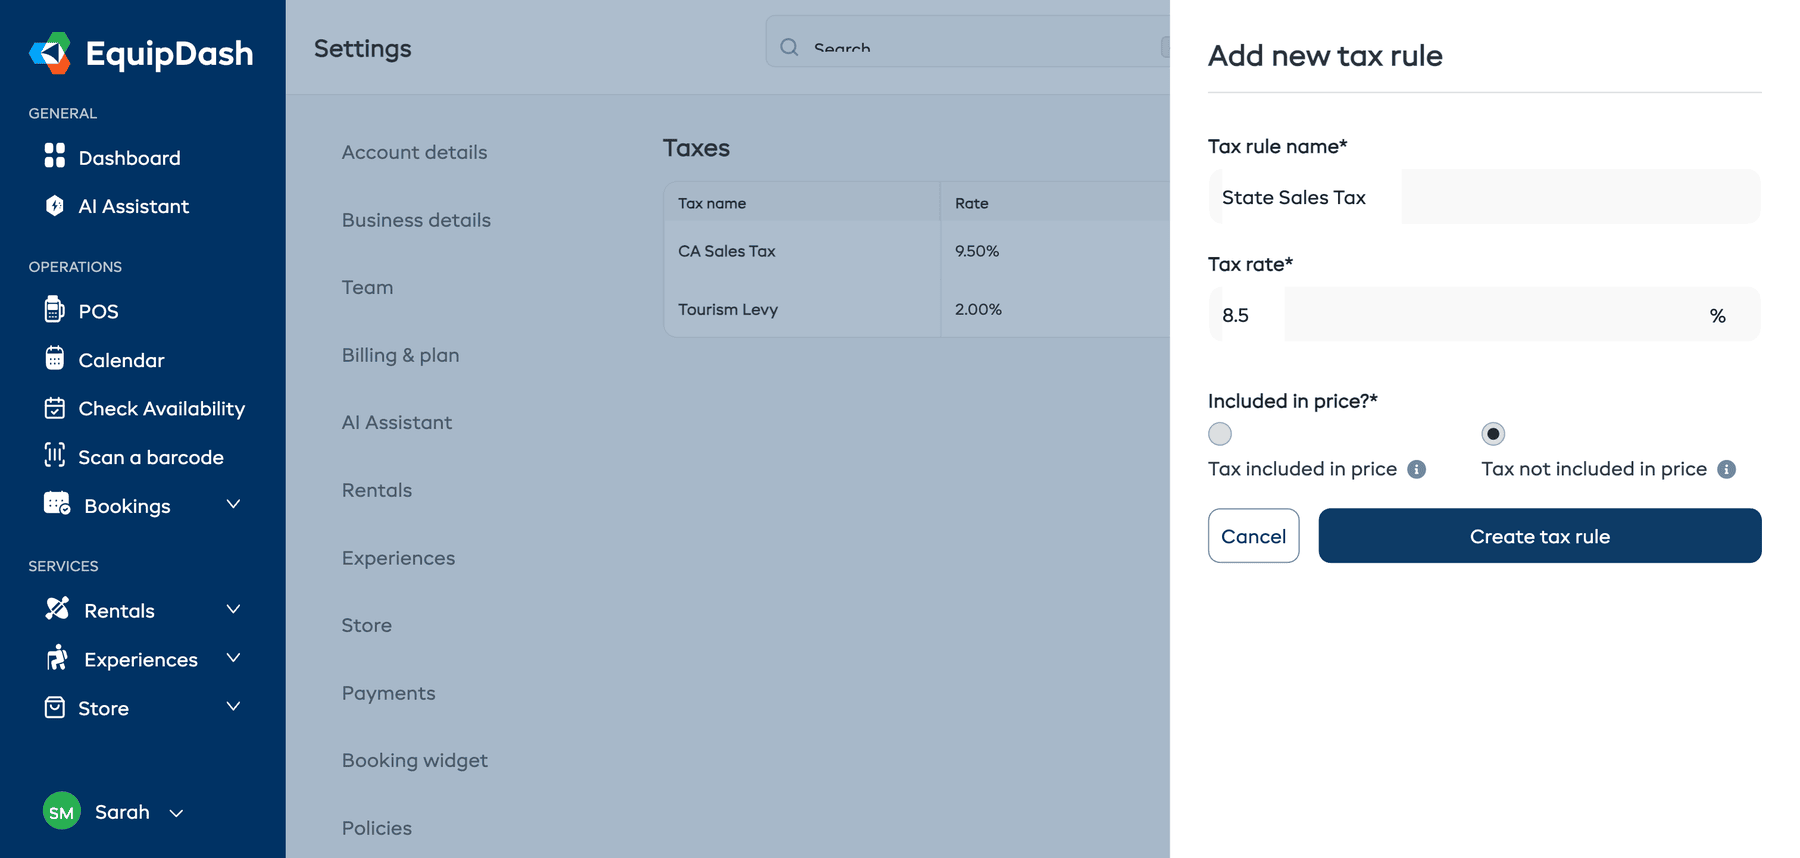Click the Store bag icon
Image resolution: width=1800 pixels, height=858 pixels.
tap(55, 707)
